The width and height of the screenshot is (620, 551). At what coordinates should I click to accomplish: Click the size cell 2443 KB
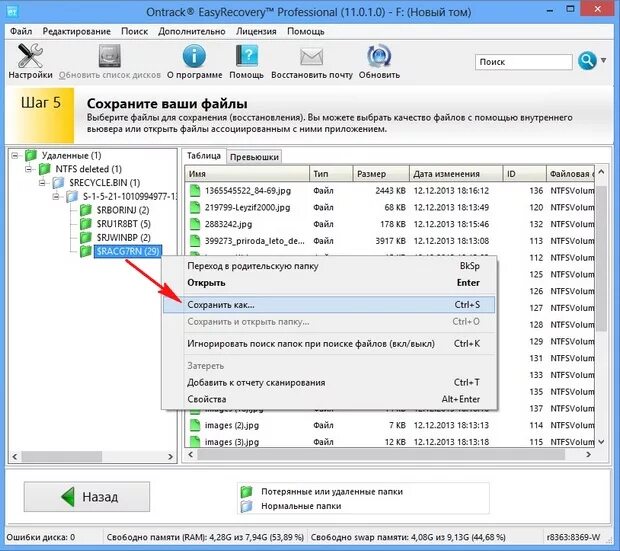(390, 191)
